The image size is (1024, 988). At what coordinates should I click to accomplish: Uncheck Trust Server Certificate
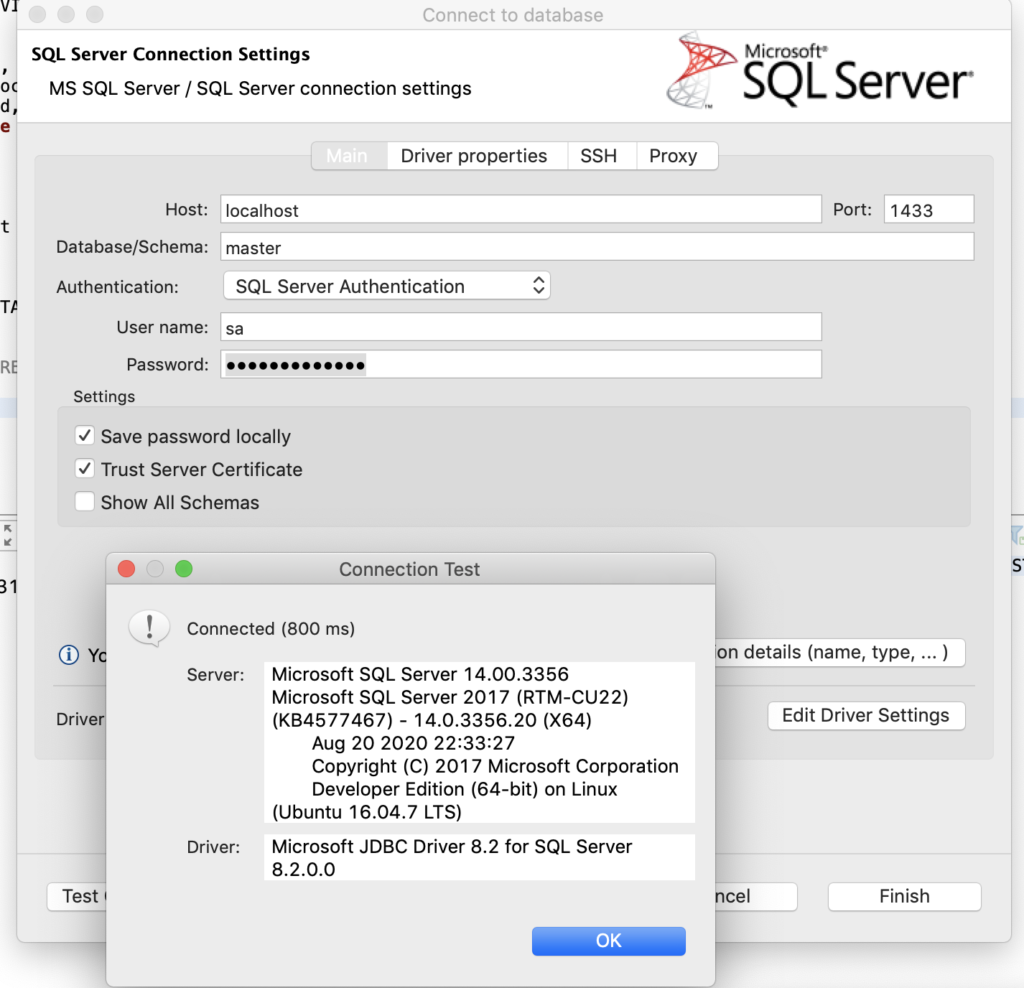coord(84,469)
